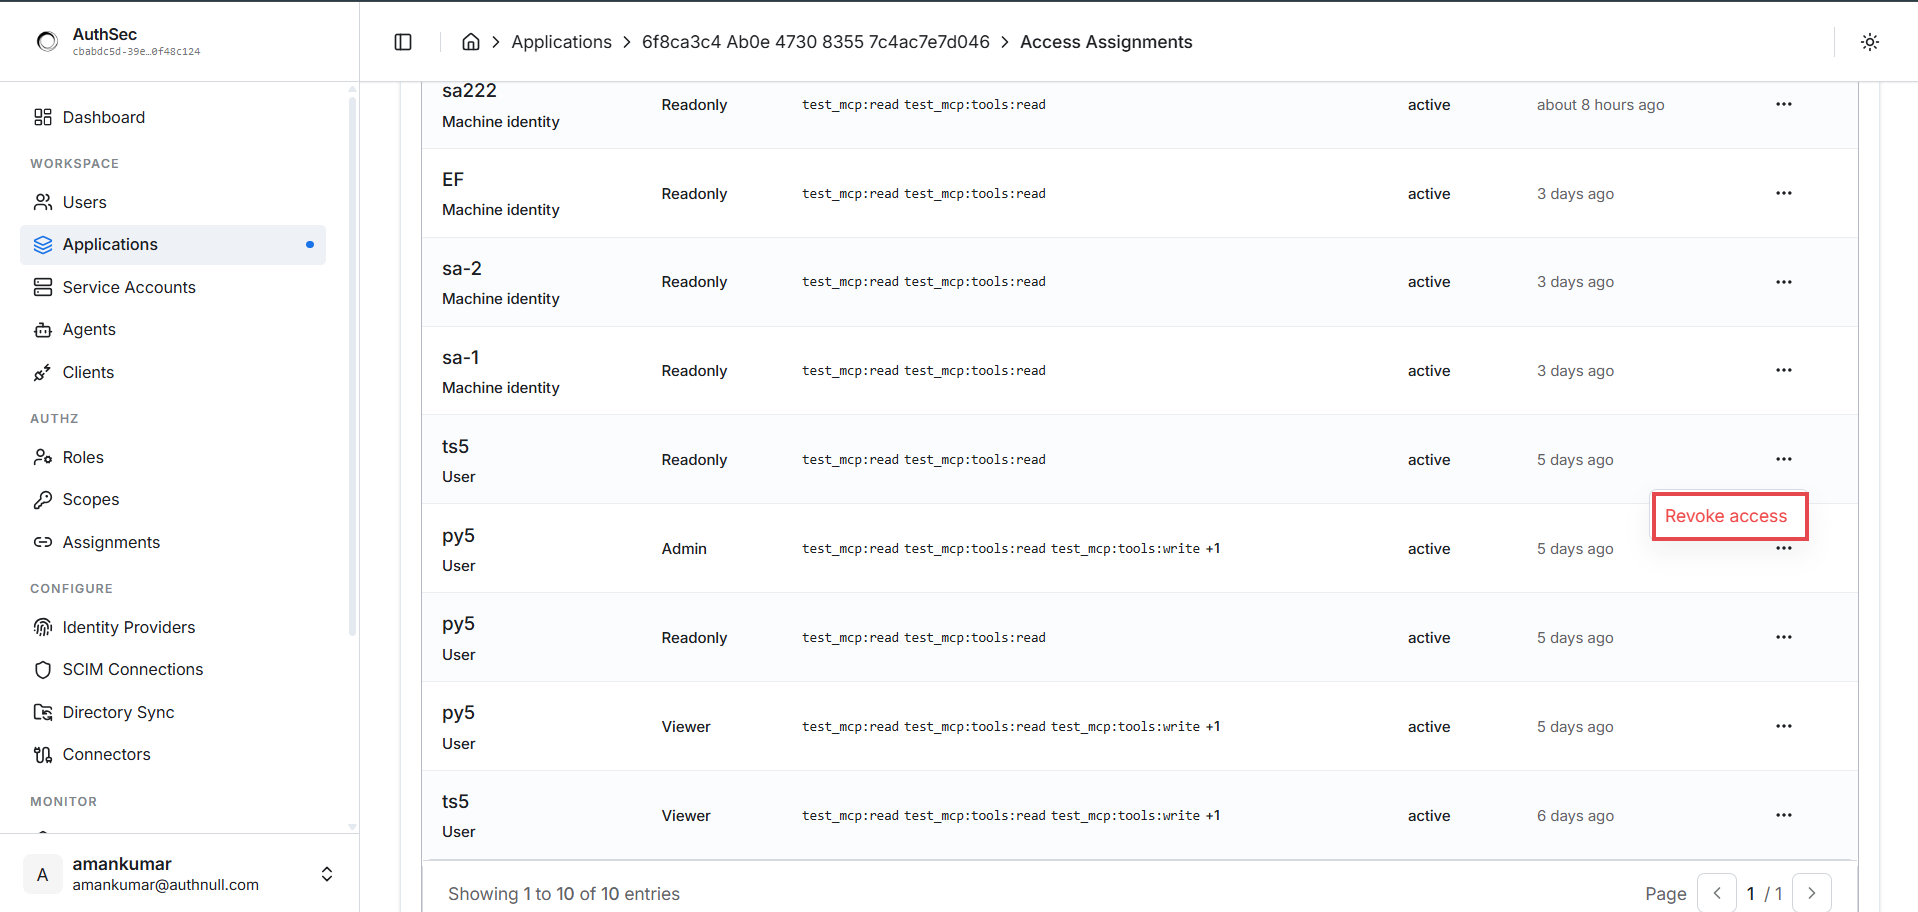This screenshot has width=1918, height=912.
Task: Click Machine identity label under sa-1
Action: tap(501, 388)
